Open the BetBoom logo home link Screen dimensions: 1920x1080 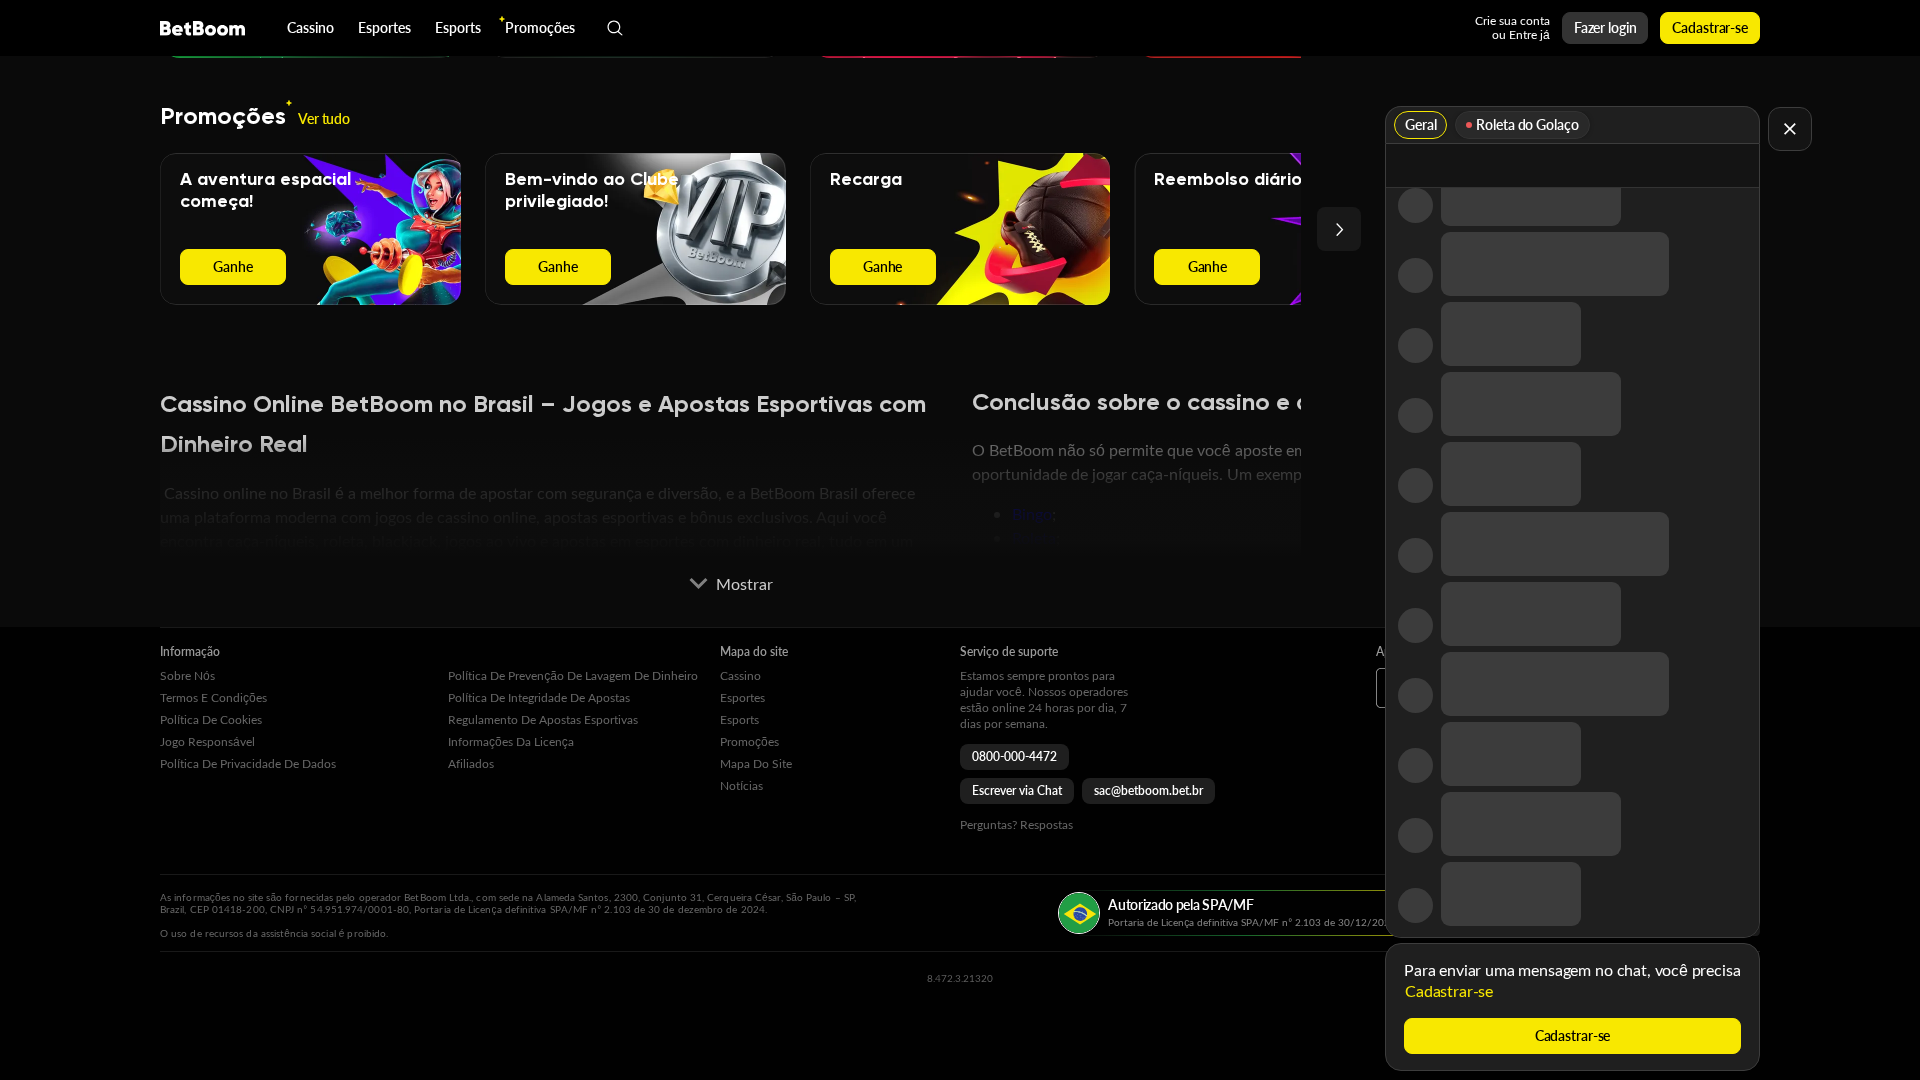point(202,28)
